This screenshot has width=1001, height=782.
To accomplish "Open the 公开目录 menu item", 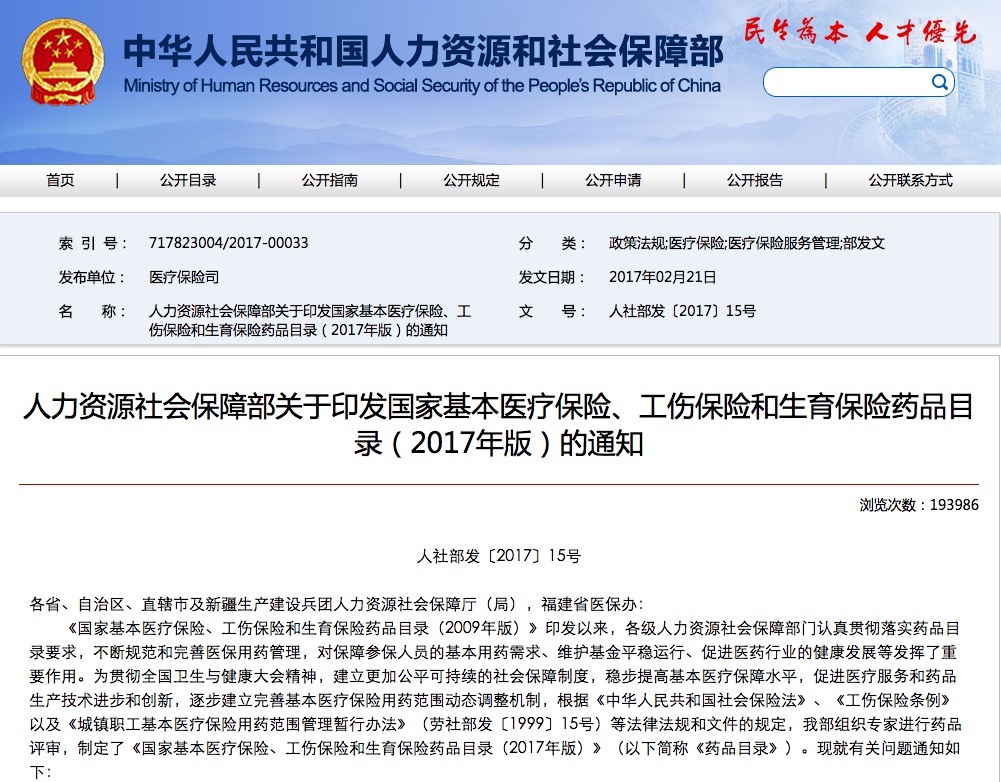I will (x=188, y=181).
